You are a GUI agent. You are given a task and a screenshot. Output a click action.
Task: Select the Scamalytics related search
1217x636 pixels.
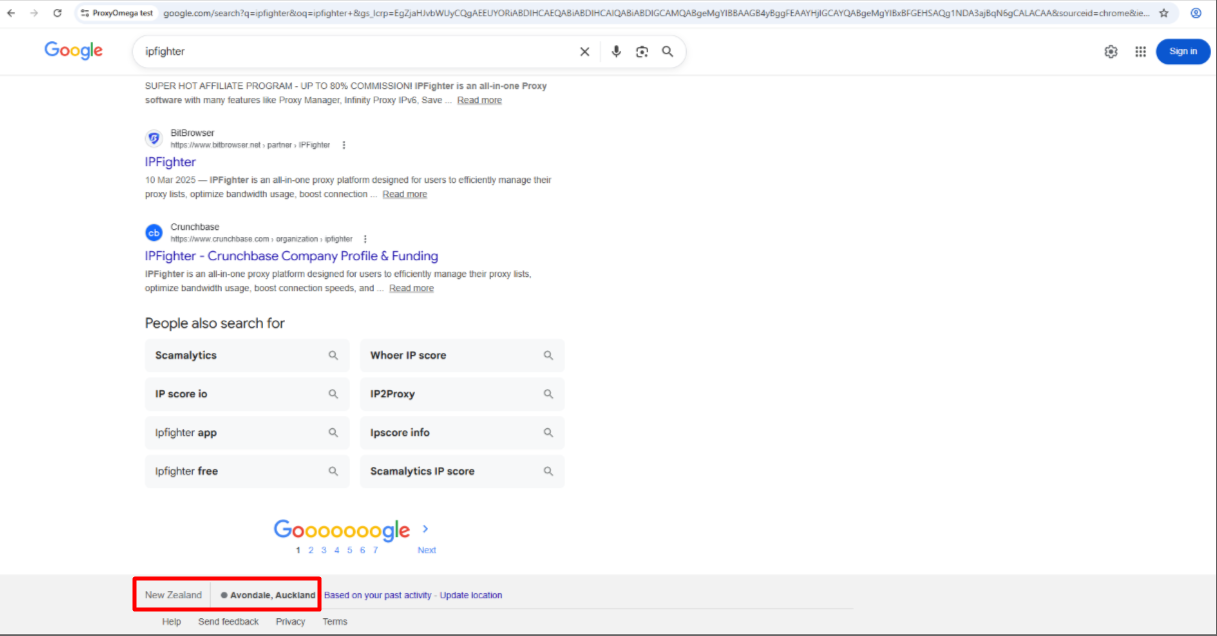click(247, 355)
